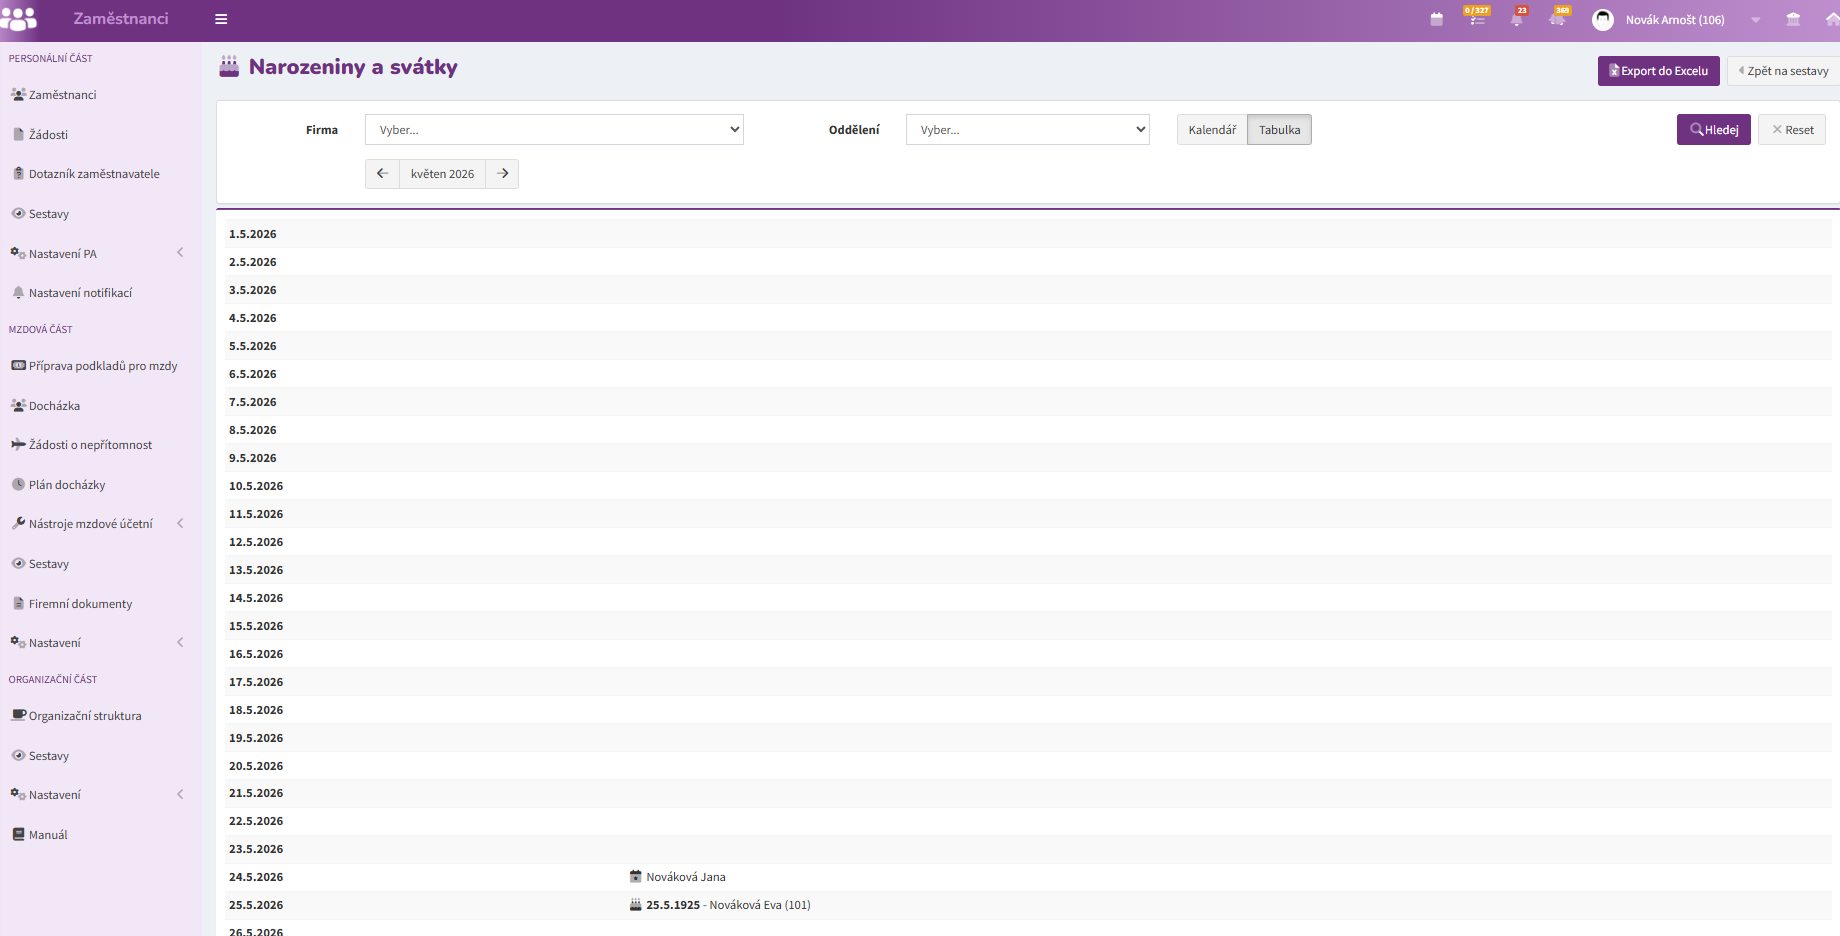Click the bank building icon in top bar
The image size is (1840, 936).
pyautogui.click(x=1793, y=19)
